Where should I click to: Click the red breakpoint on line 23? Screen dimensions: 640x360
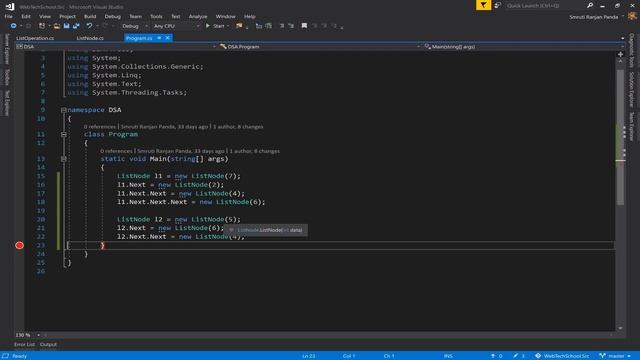coord(19,245)
